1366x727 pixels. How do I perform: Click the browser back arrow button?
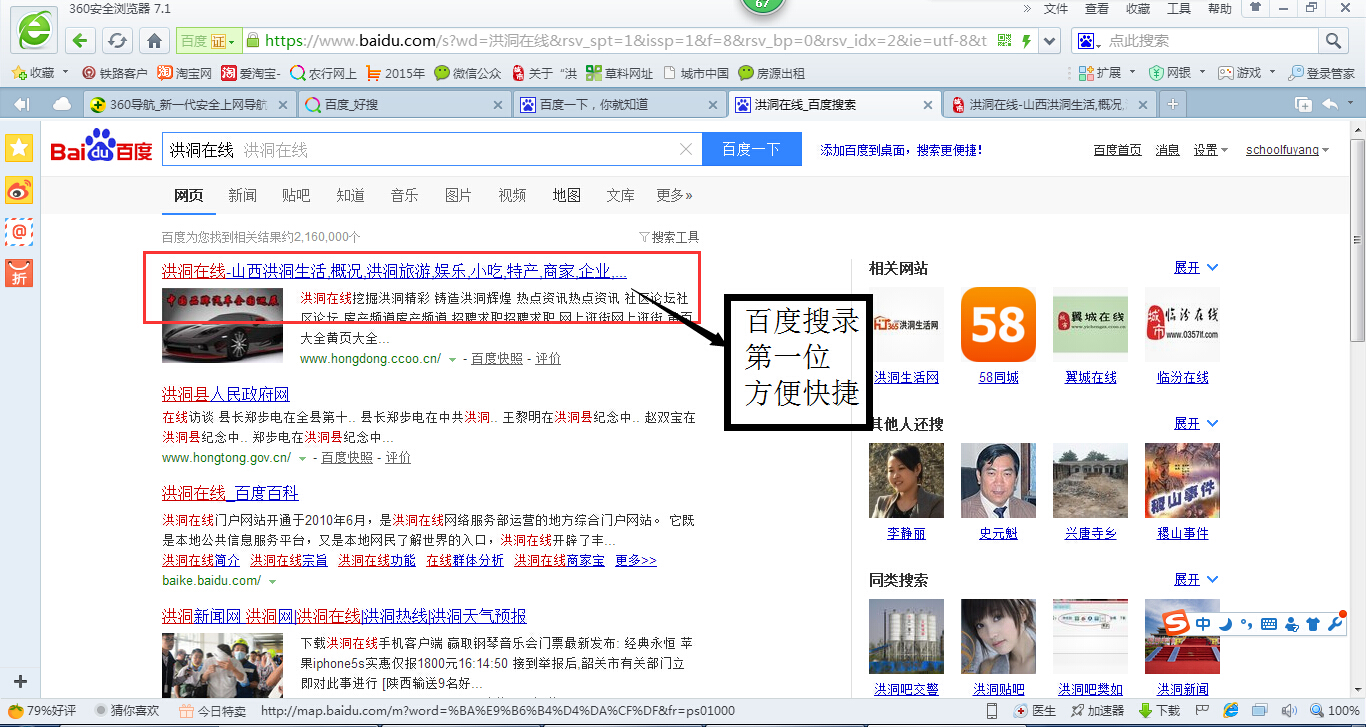point(81,41)
